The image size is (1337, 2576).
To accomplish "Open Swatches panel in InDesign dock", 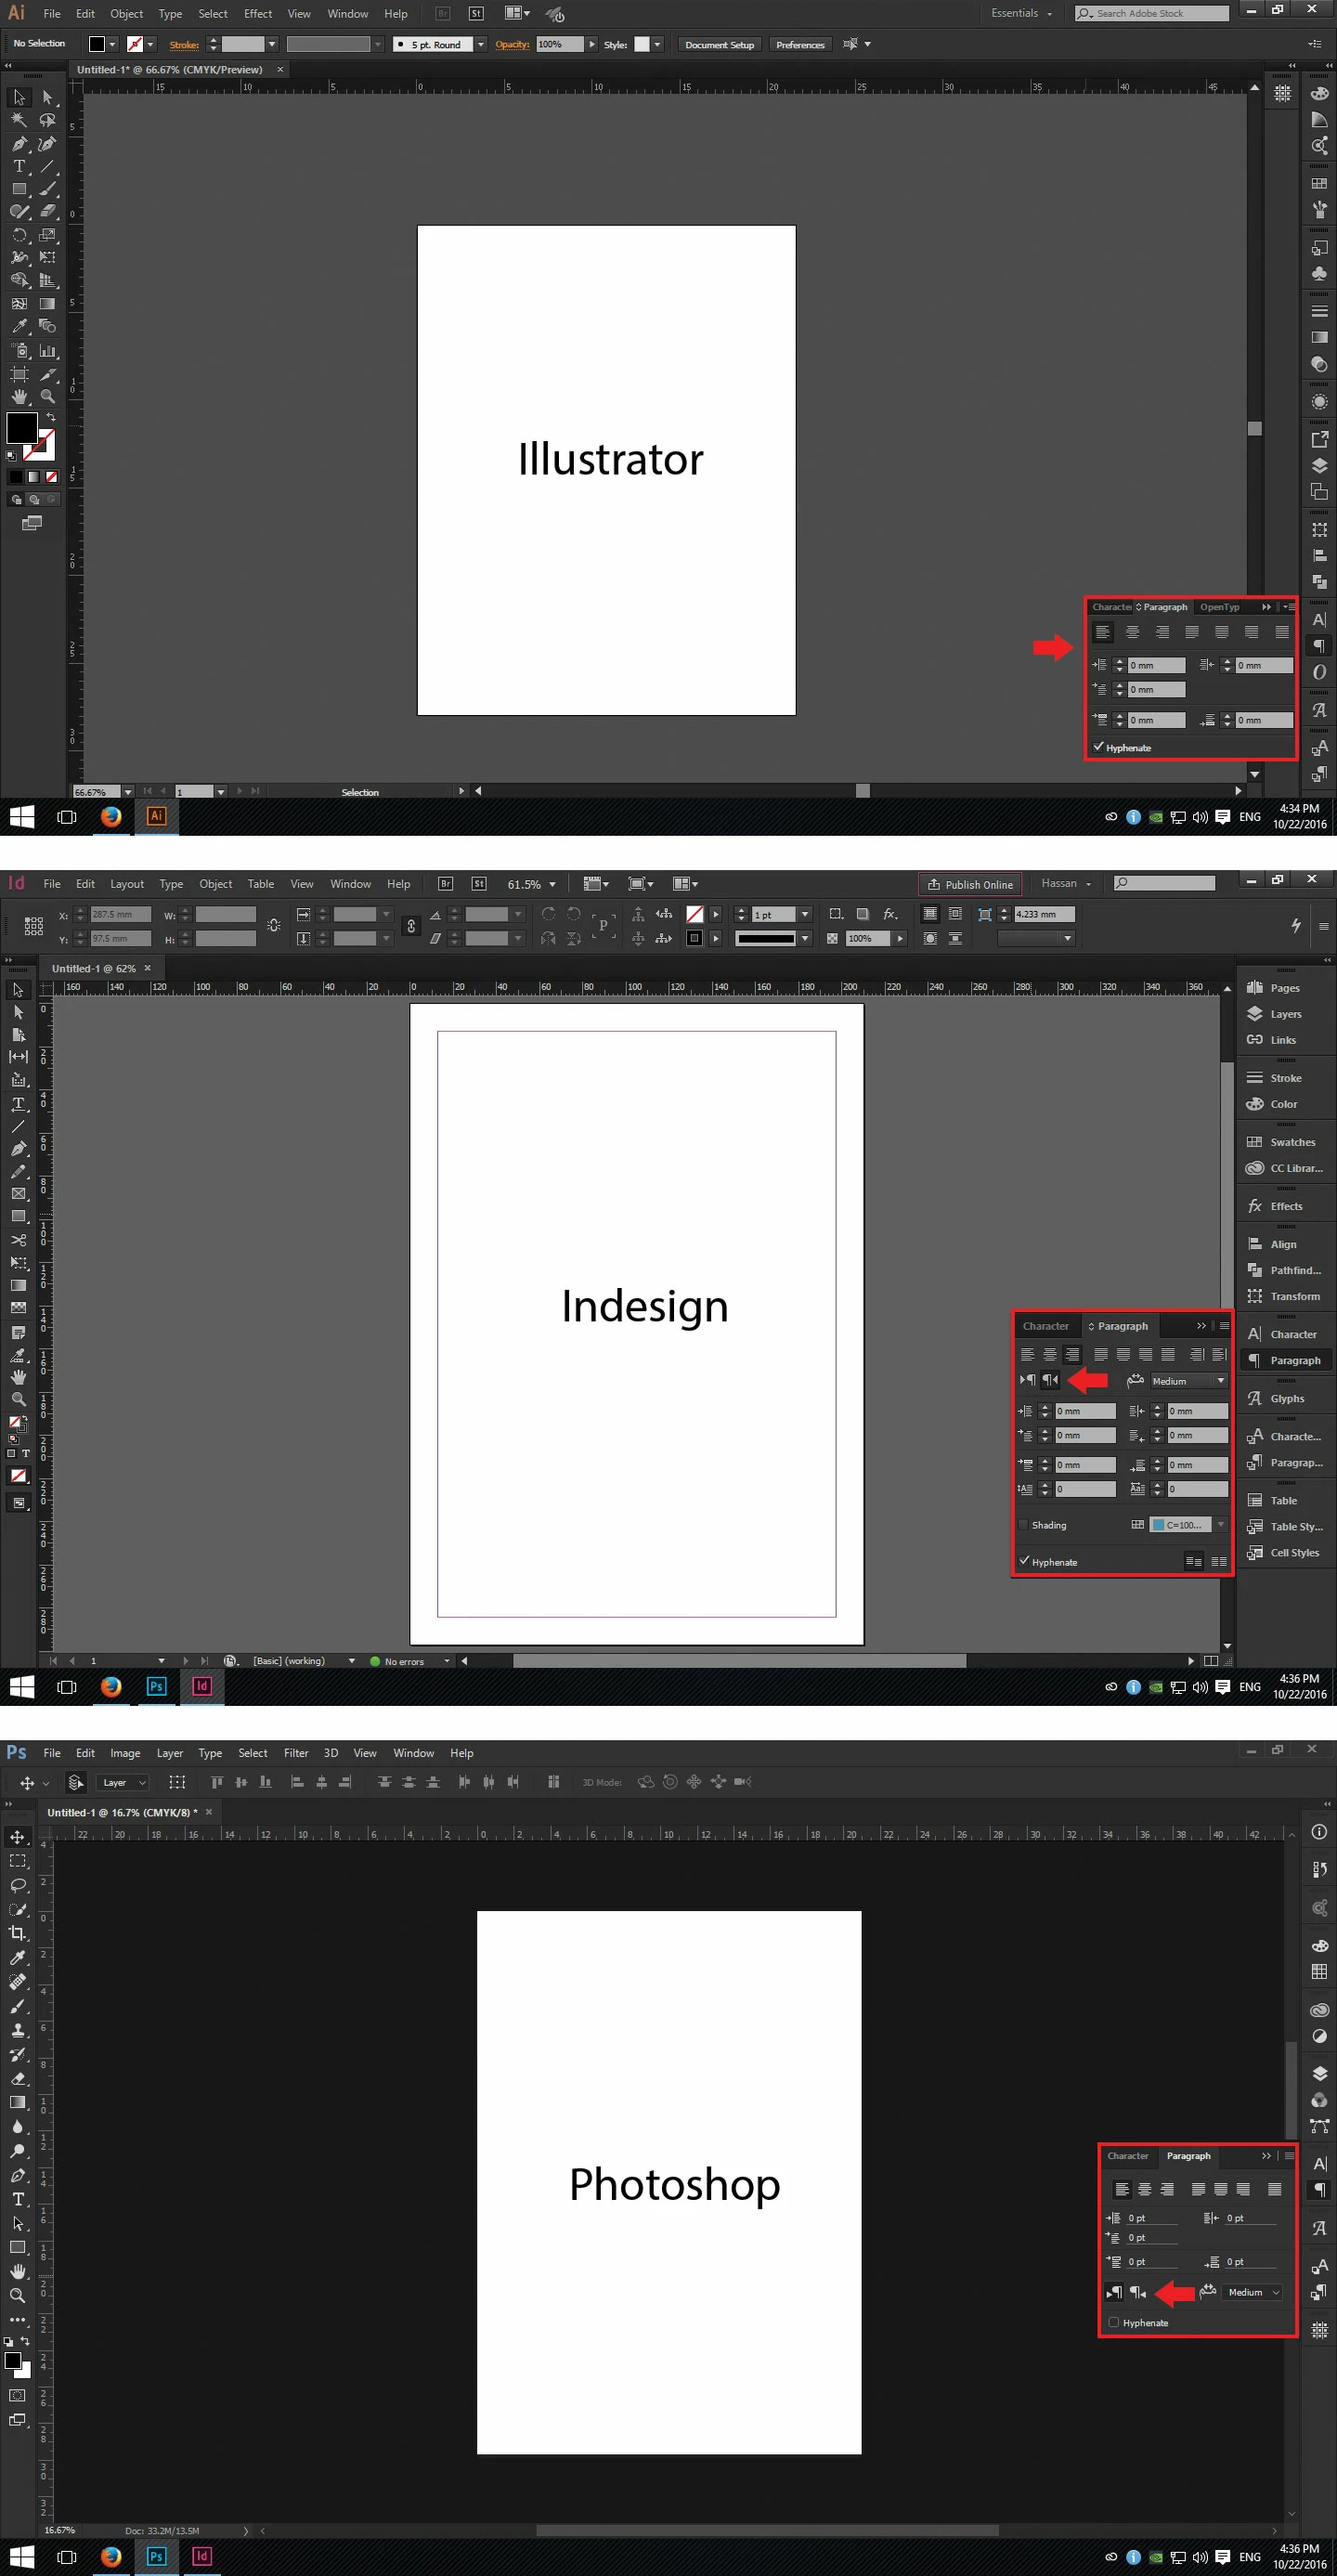I will 1286,1142.
